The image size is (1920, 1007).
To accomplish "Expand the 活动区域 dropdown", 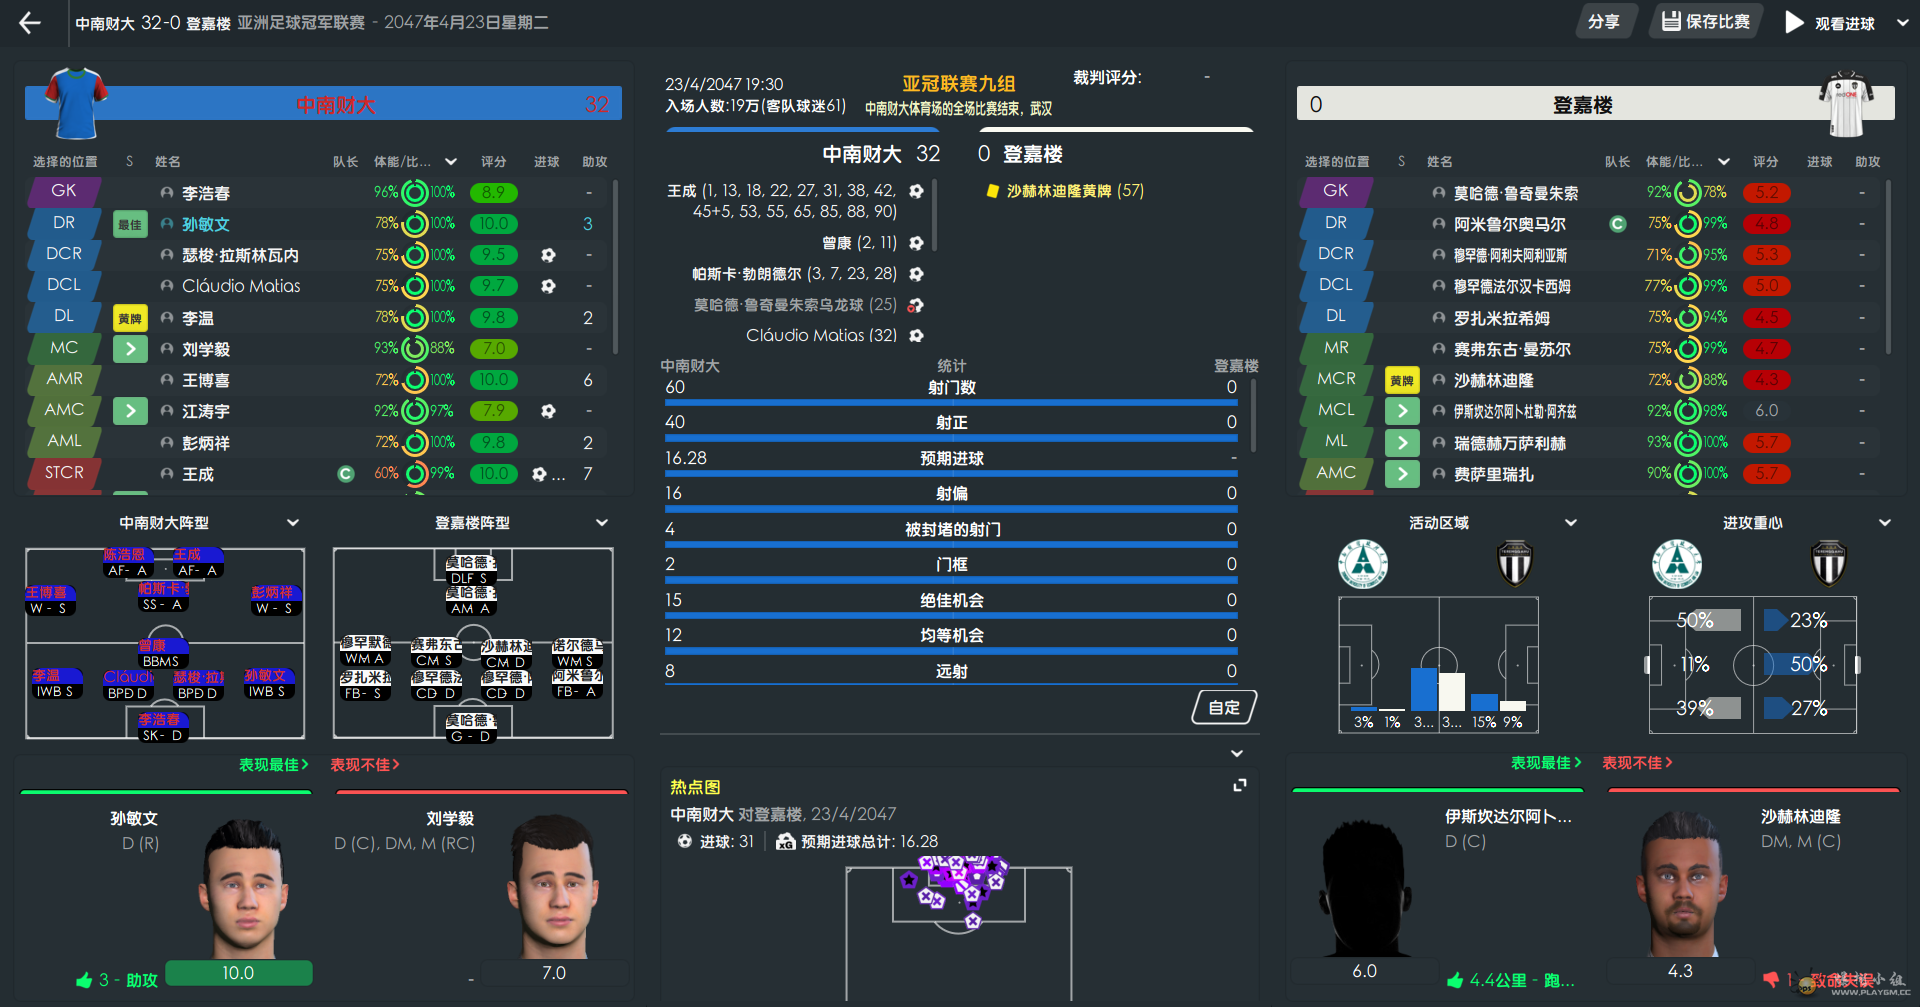I will (1571, 523).
